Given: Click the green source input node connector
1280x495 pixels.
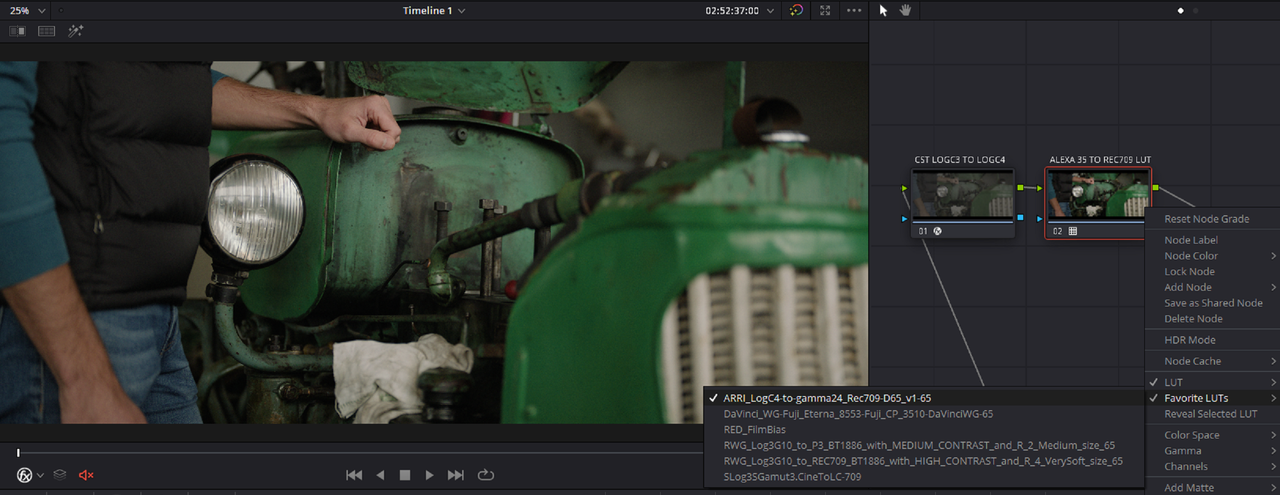Looking at the screenshot, I should (x=905, y=187).
